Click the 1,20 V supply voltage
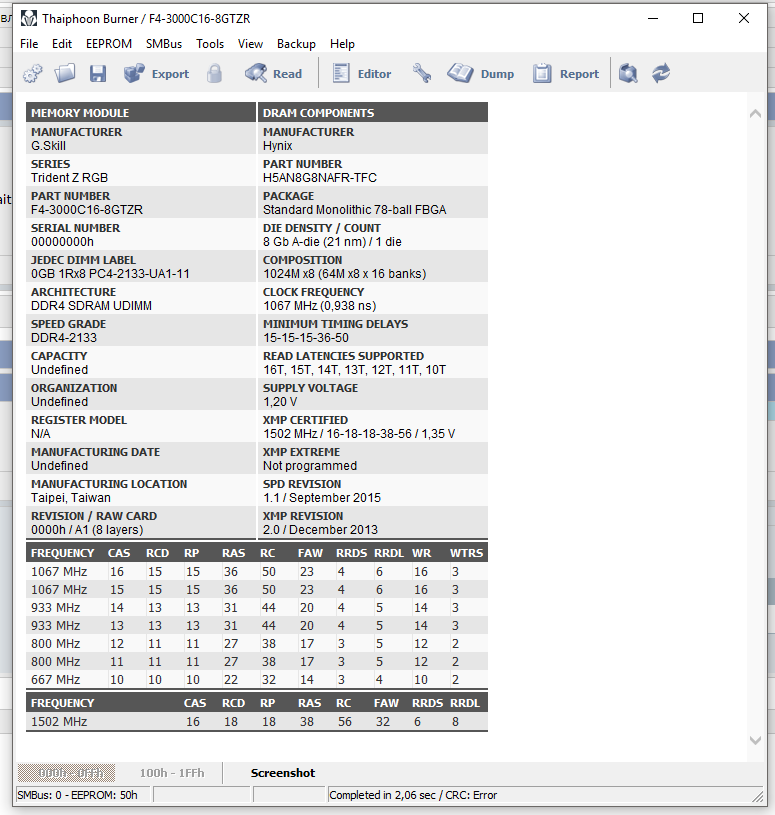Image resolution: width=775 pixels, height=815 pixels. pos(280,402)
